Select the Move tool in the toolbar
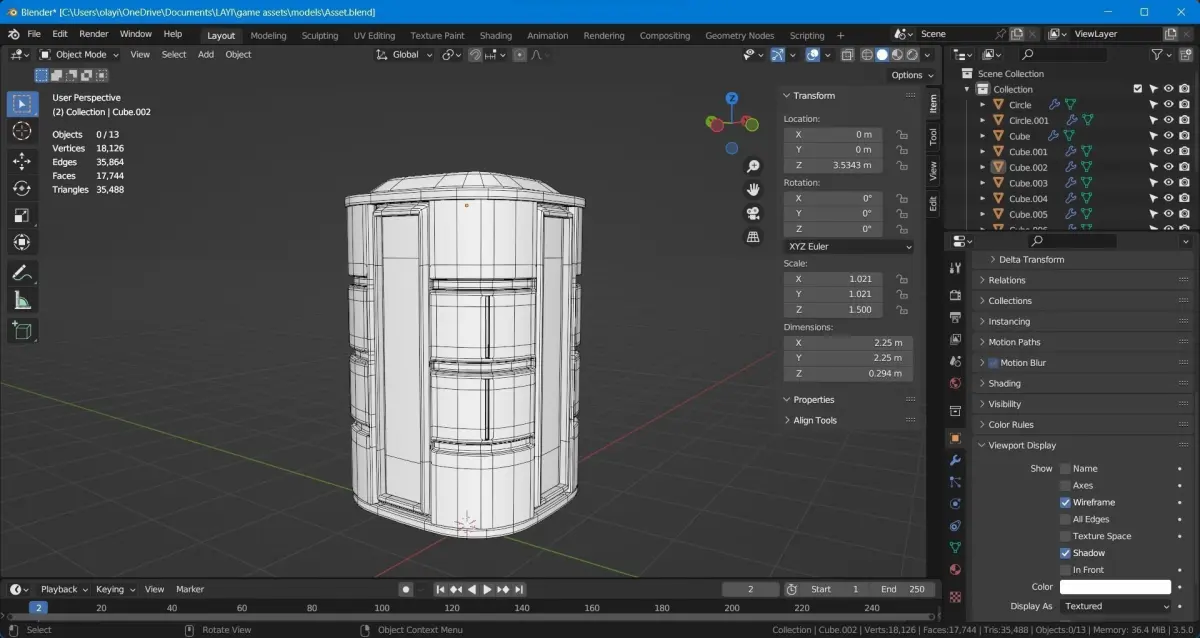 pos(22,161)
